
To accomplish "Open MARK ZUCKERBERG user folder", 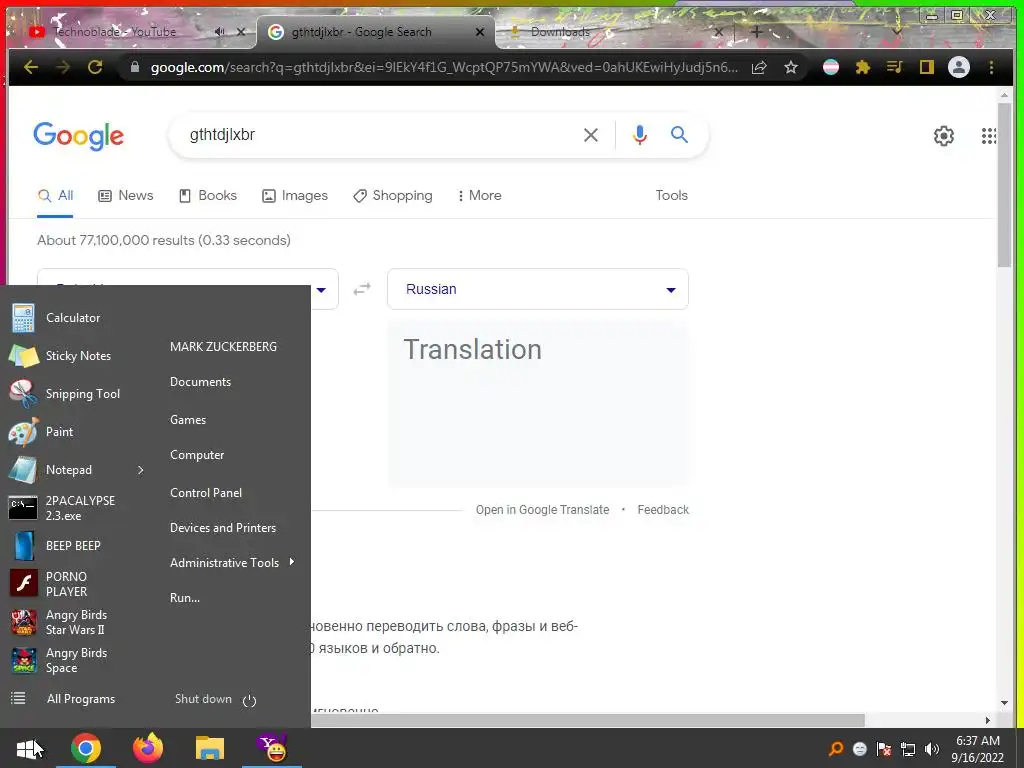I will click(x=223, y=347).
